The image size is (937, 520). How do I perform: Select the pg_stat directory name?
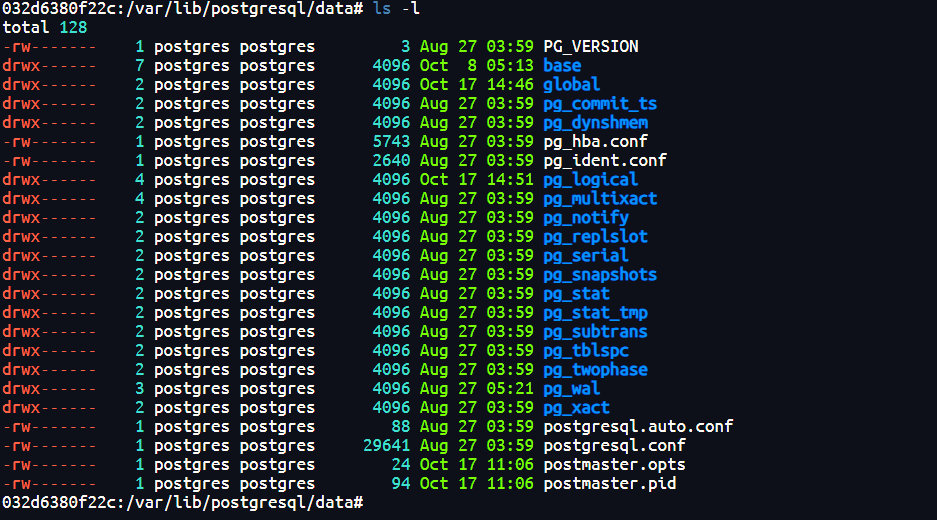[576, 294]
